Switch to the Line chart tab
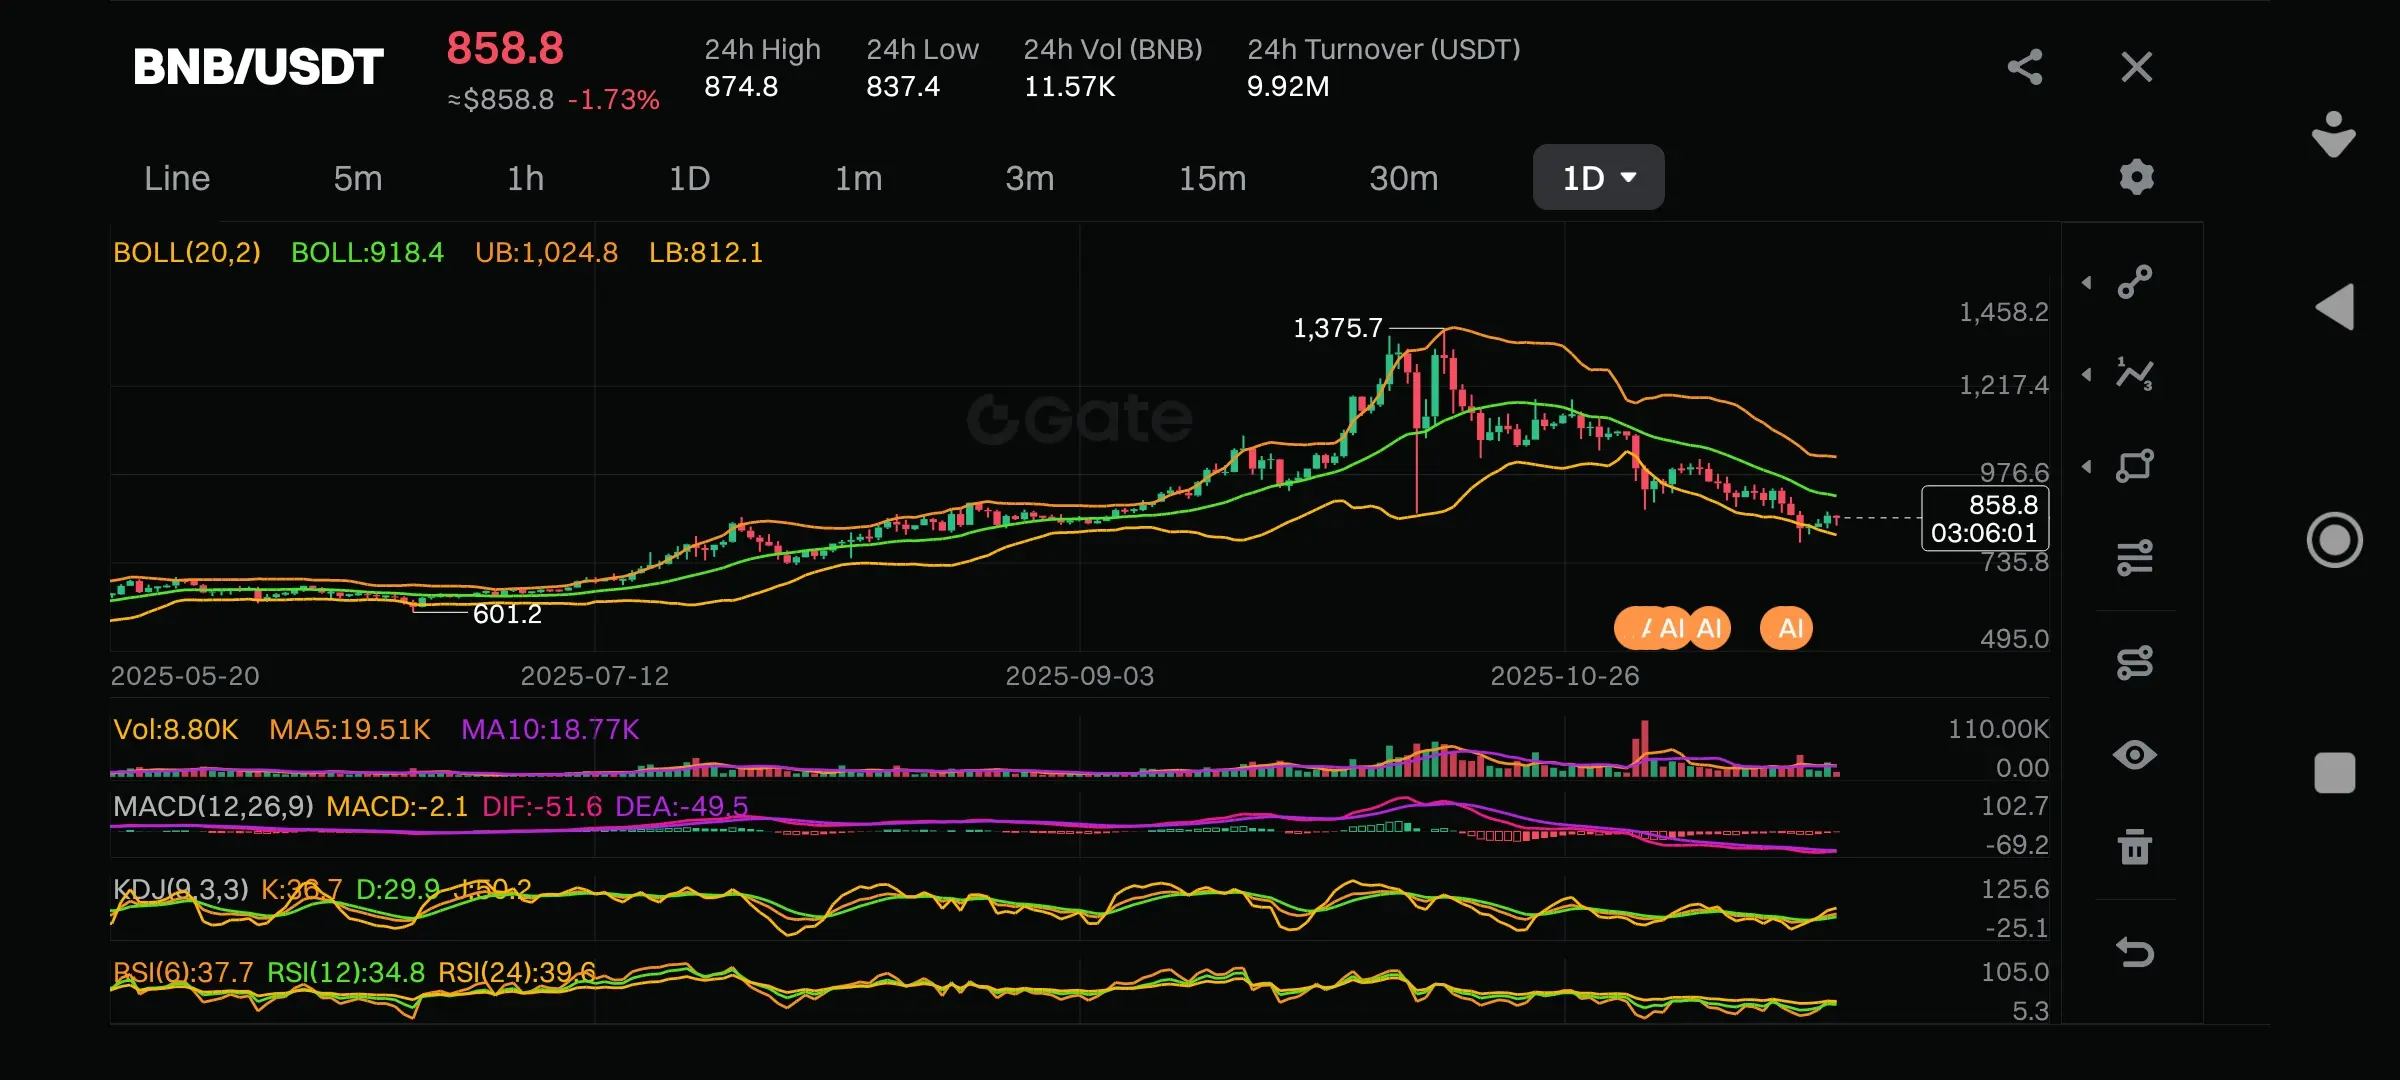The image size is (2400, 1080). click(x=177, y=178)
